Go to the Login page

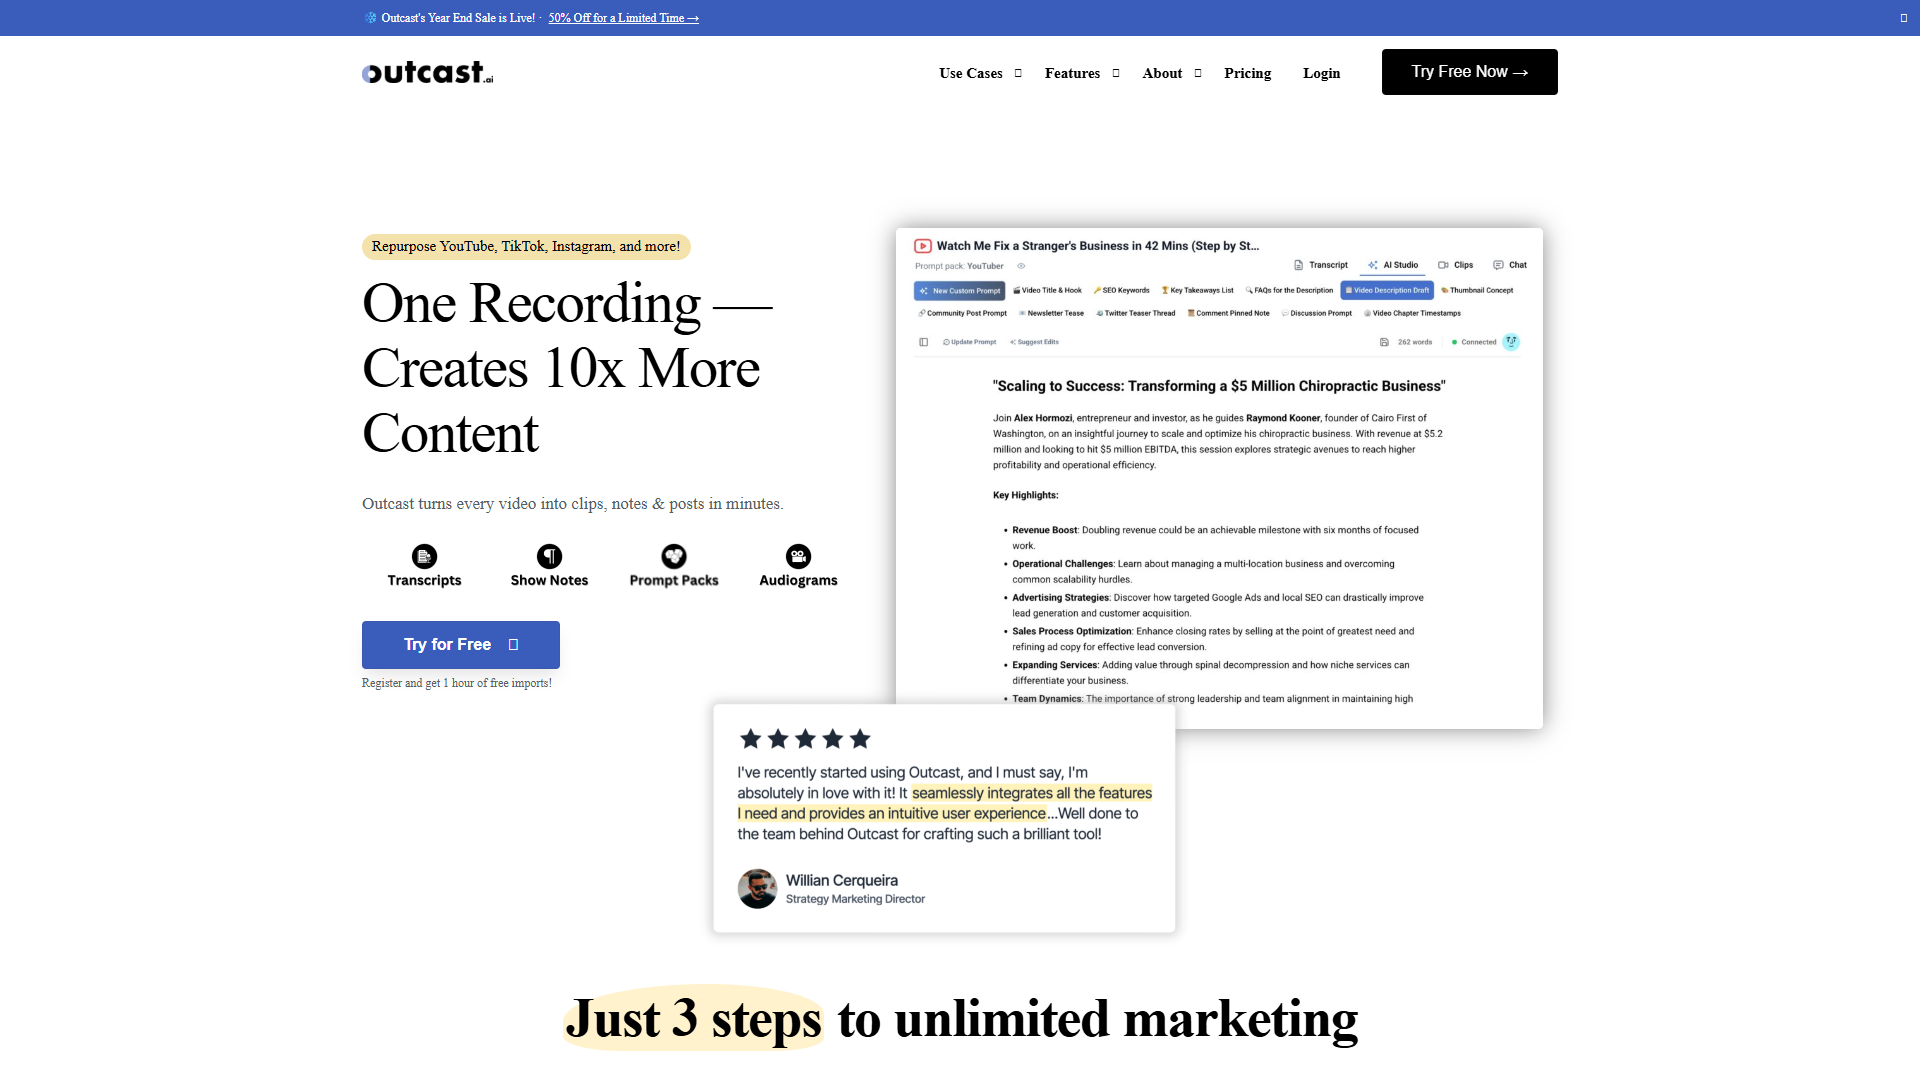tap(1321, 73)
